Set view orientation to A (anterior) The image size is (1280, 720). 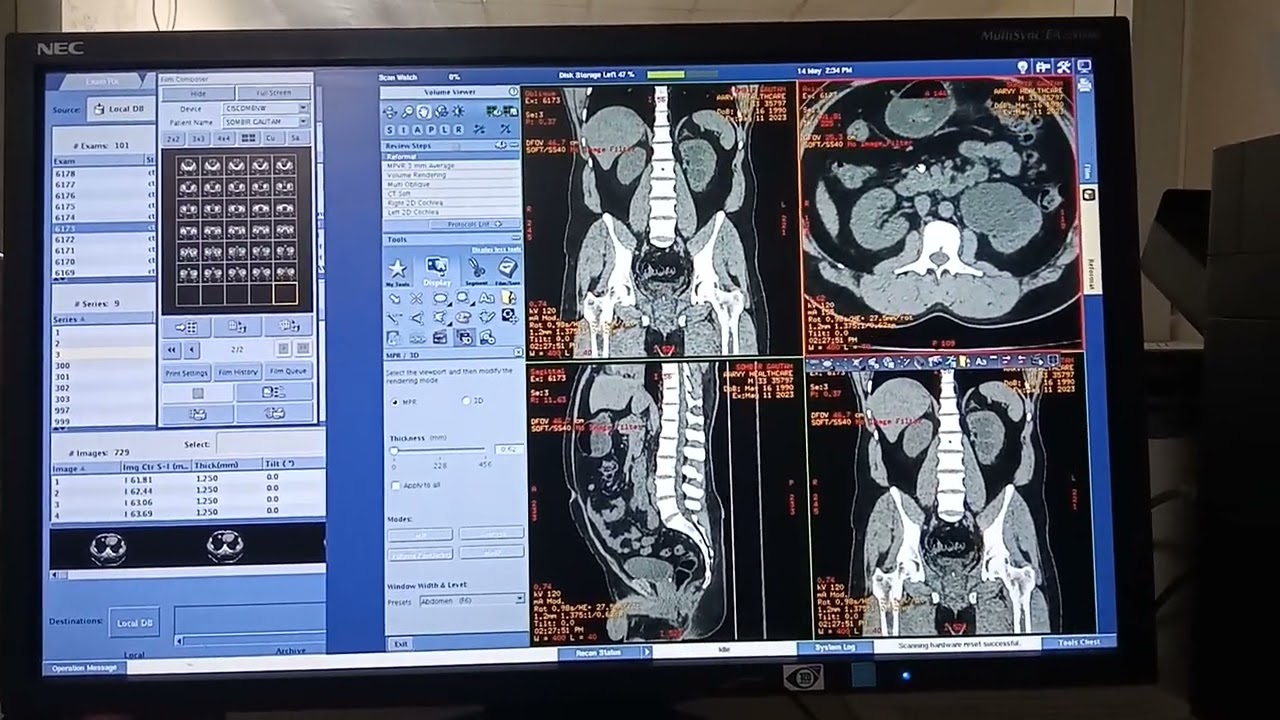tap(417, 130)
